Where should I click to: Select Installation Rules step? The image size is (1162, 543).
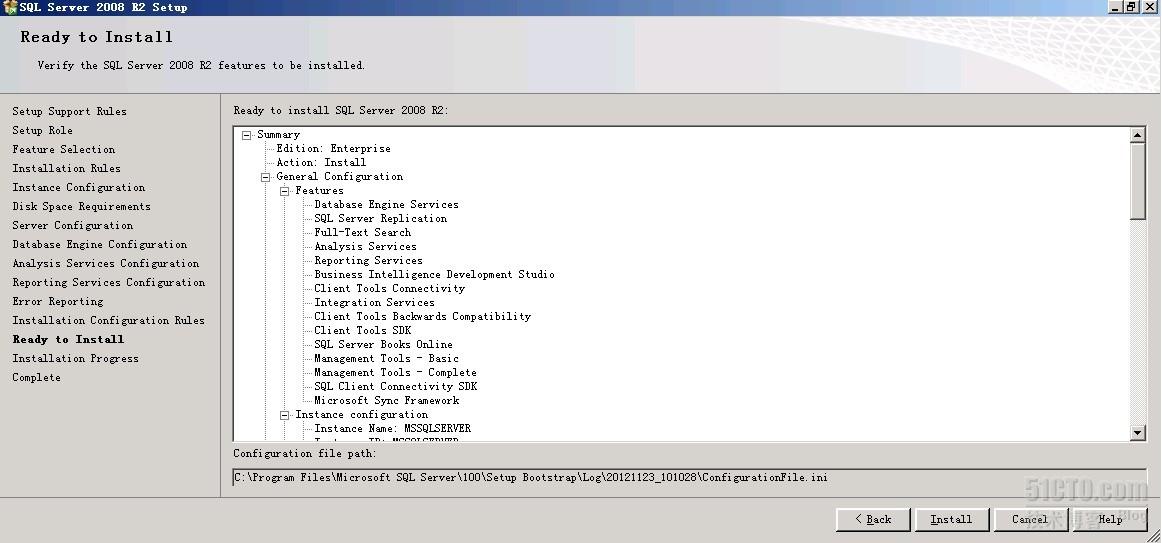click(x=66, y=168)
